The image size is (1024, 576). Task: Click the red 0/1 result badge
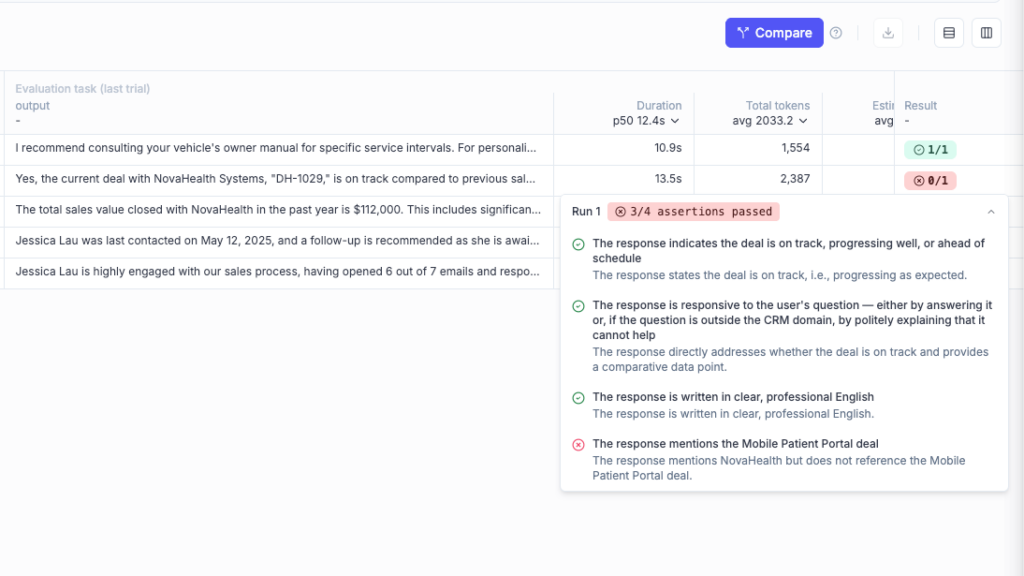930,181
